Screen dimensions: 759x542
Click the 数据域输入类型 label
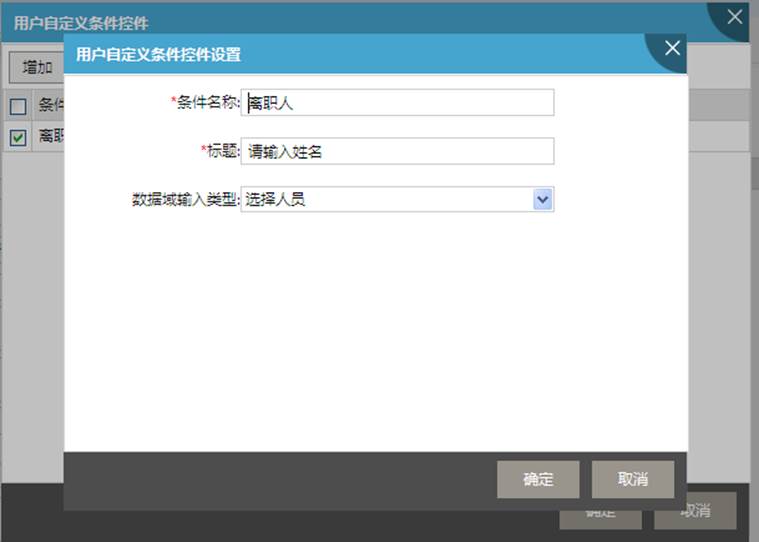[x=186, y=200]
